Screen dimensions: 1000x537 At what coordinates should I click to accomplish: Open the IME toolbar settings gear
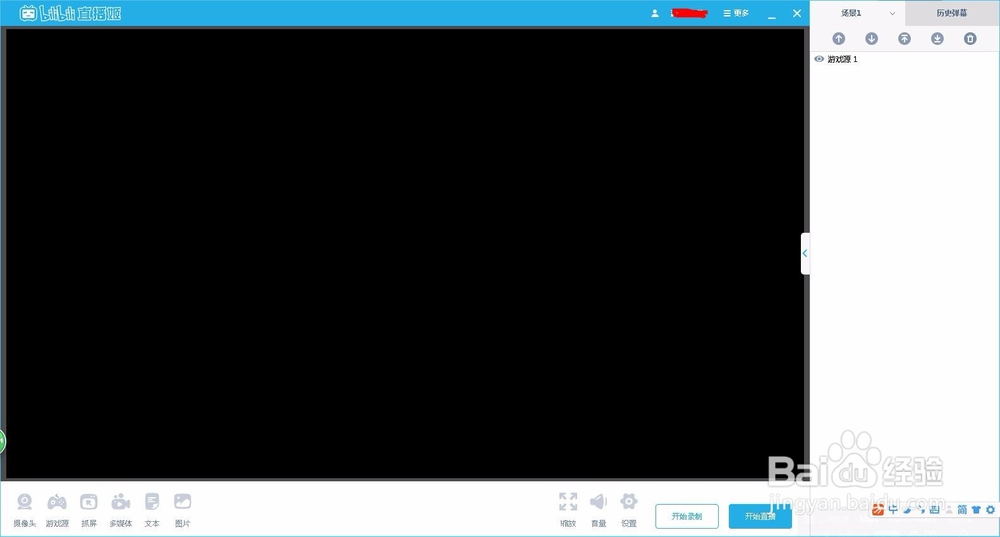coord(990,510)
